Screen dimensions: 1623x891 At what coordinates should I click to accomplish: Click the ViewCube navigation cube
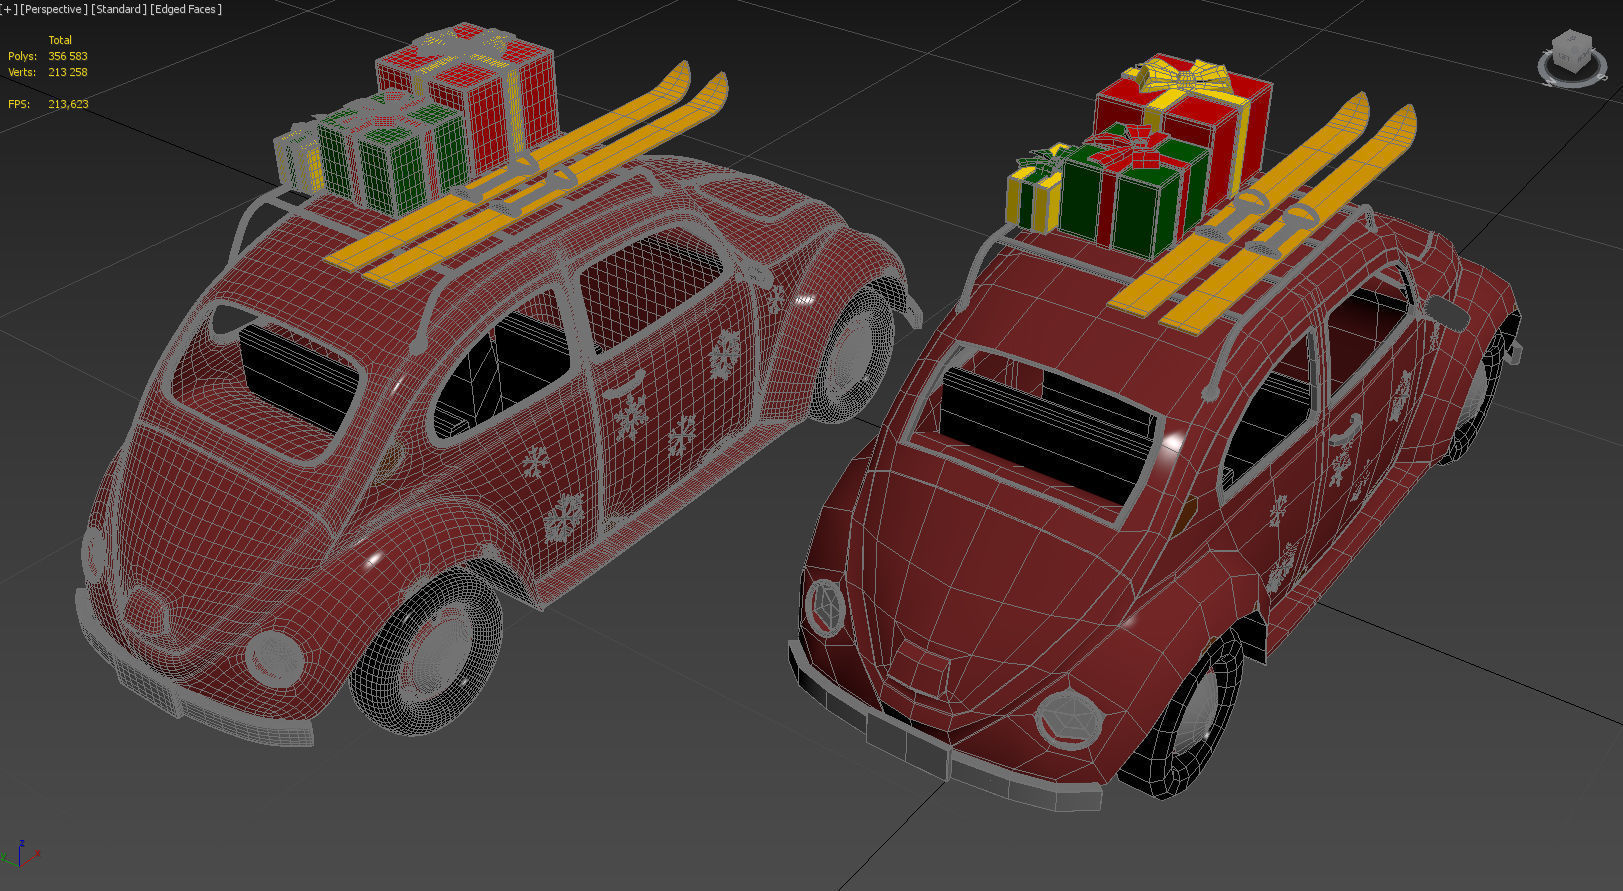tap(1571, 52)
